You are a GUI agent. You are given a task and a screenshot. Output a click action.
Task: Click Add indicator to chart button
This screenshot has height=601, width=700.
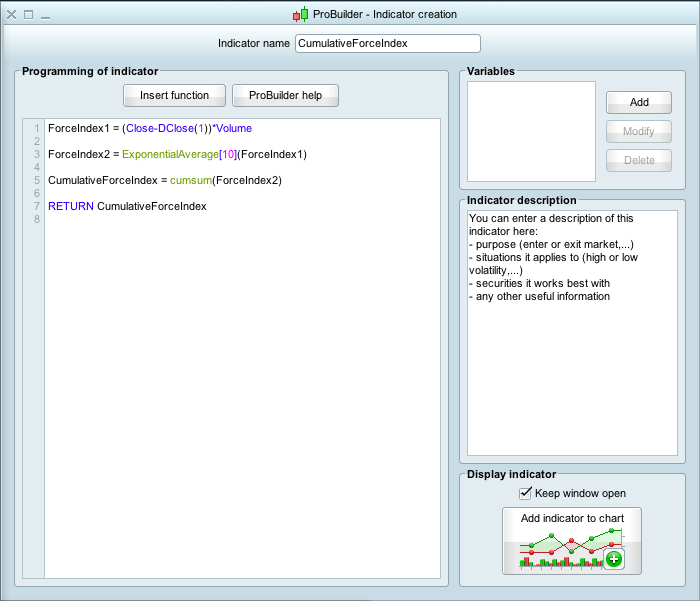[572, 541]
